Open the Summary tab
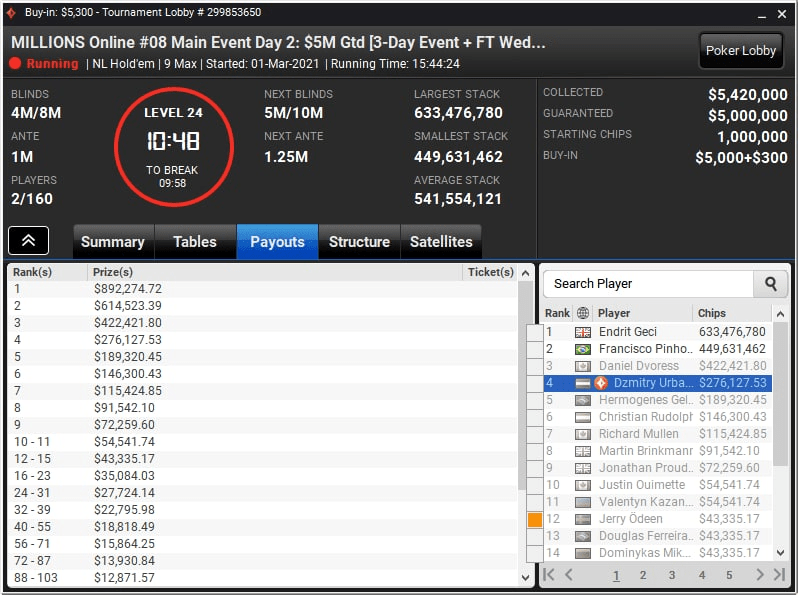 point(113,242)
